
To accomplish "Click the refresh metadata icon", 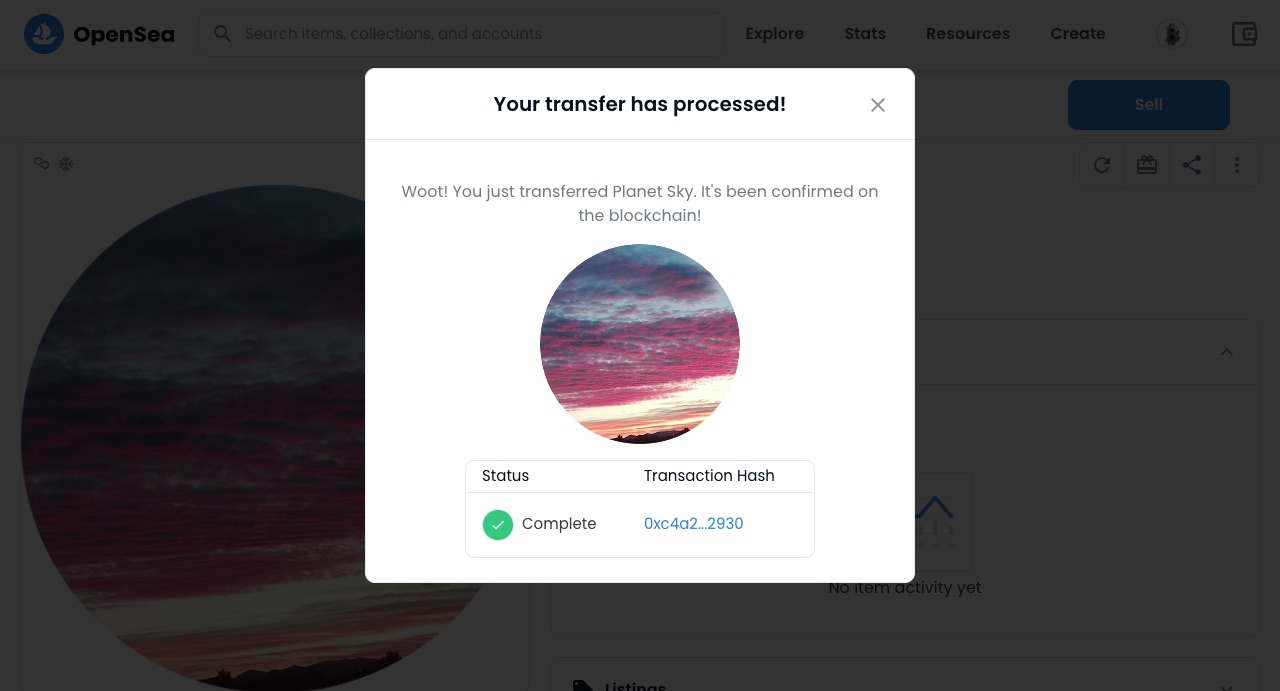I will tap(1102, 165).
